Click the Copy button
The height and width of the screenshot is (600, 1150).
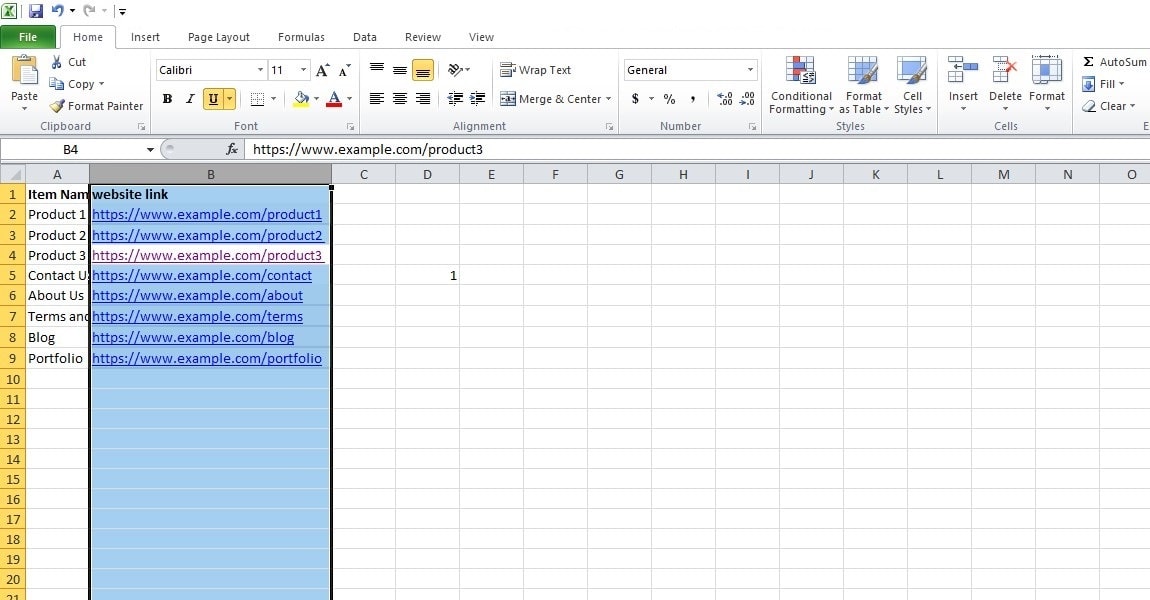pyautogui.click(x=79, y=84)
